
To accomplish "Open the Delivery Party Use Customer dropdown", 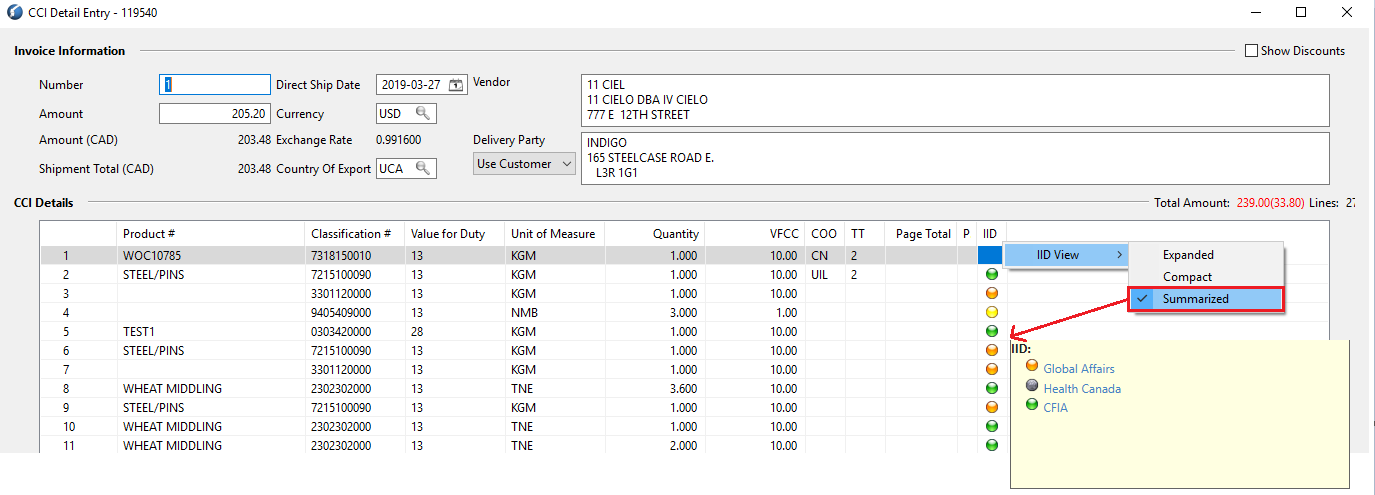I will (524, 164).
